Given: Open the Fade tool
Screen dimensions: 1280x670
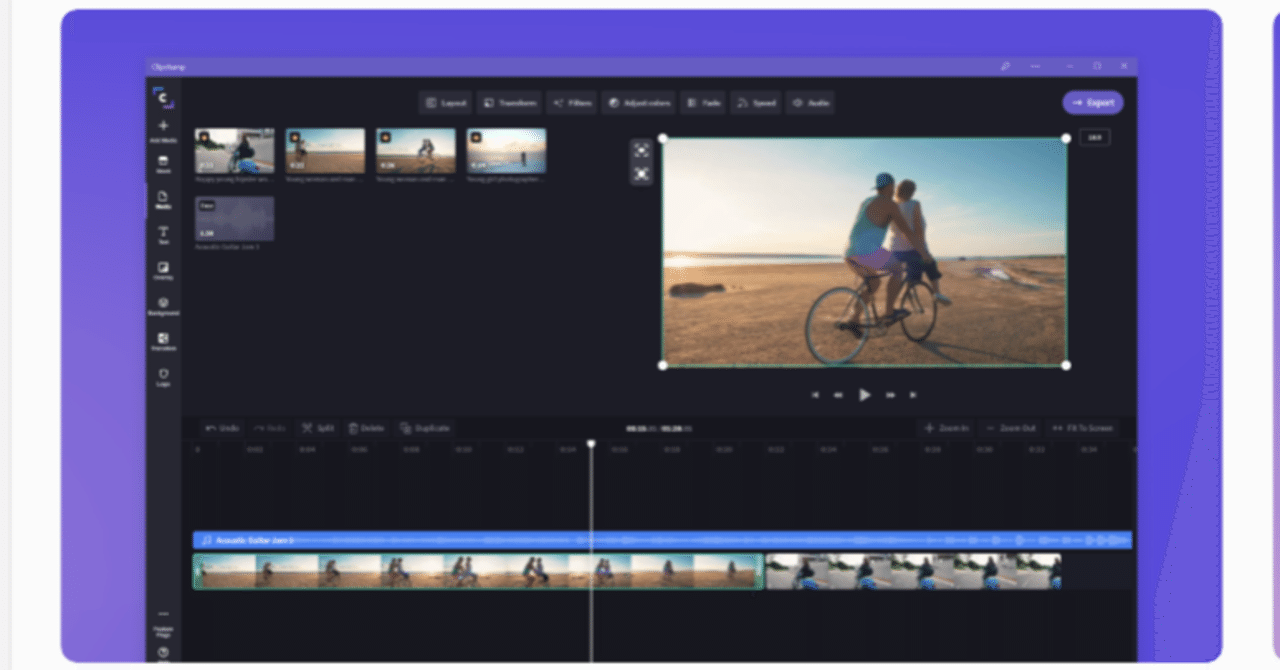Looking at the screenshot, I should 704,103.
